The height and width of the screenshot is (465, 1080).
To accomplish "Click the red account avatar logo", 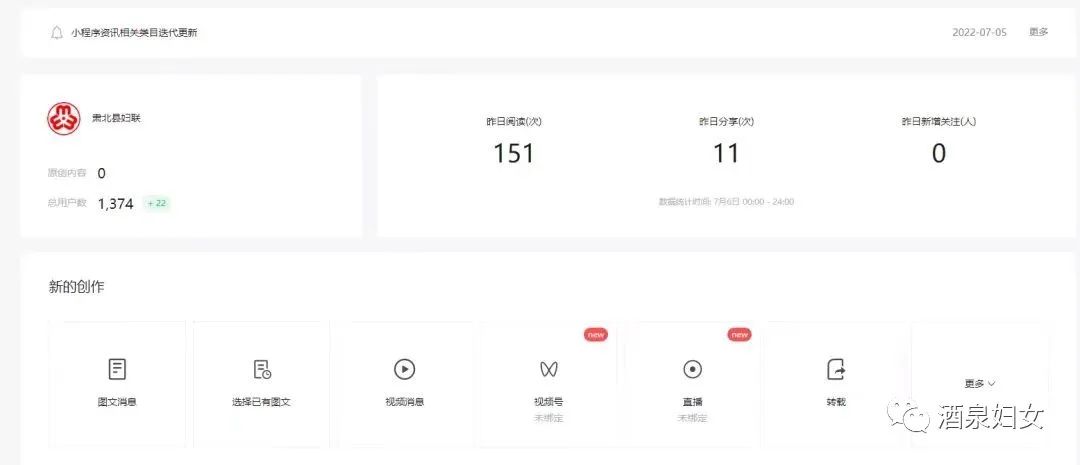I will point(64,118).
